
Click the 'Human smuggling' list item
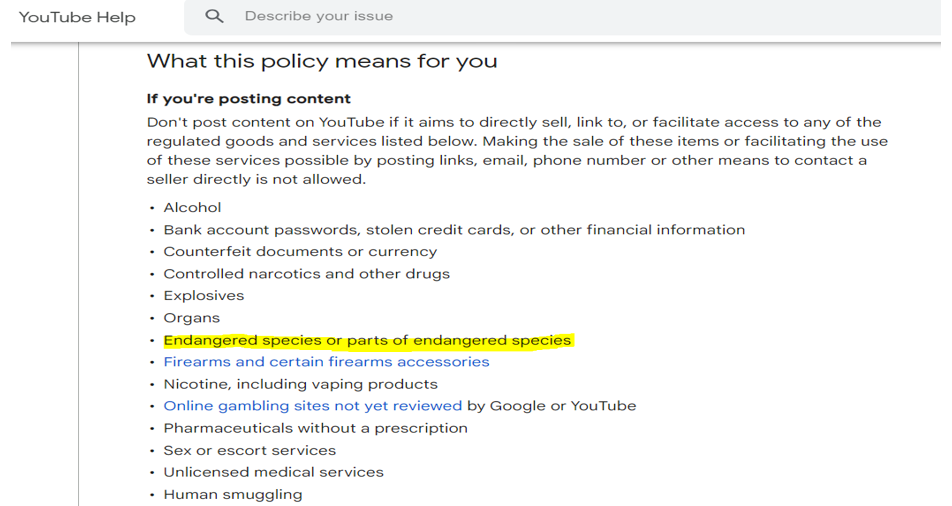coord(232,494)
